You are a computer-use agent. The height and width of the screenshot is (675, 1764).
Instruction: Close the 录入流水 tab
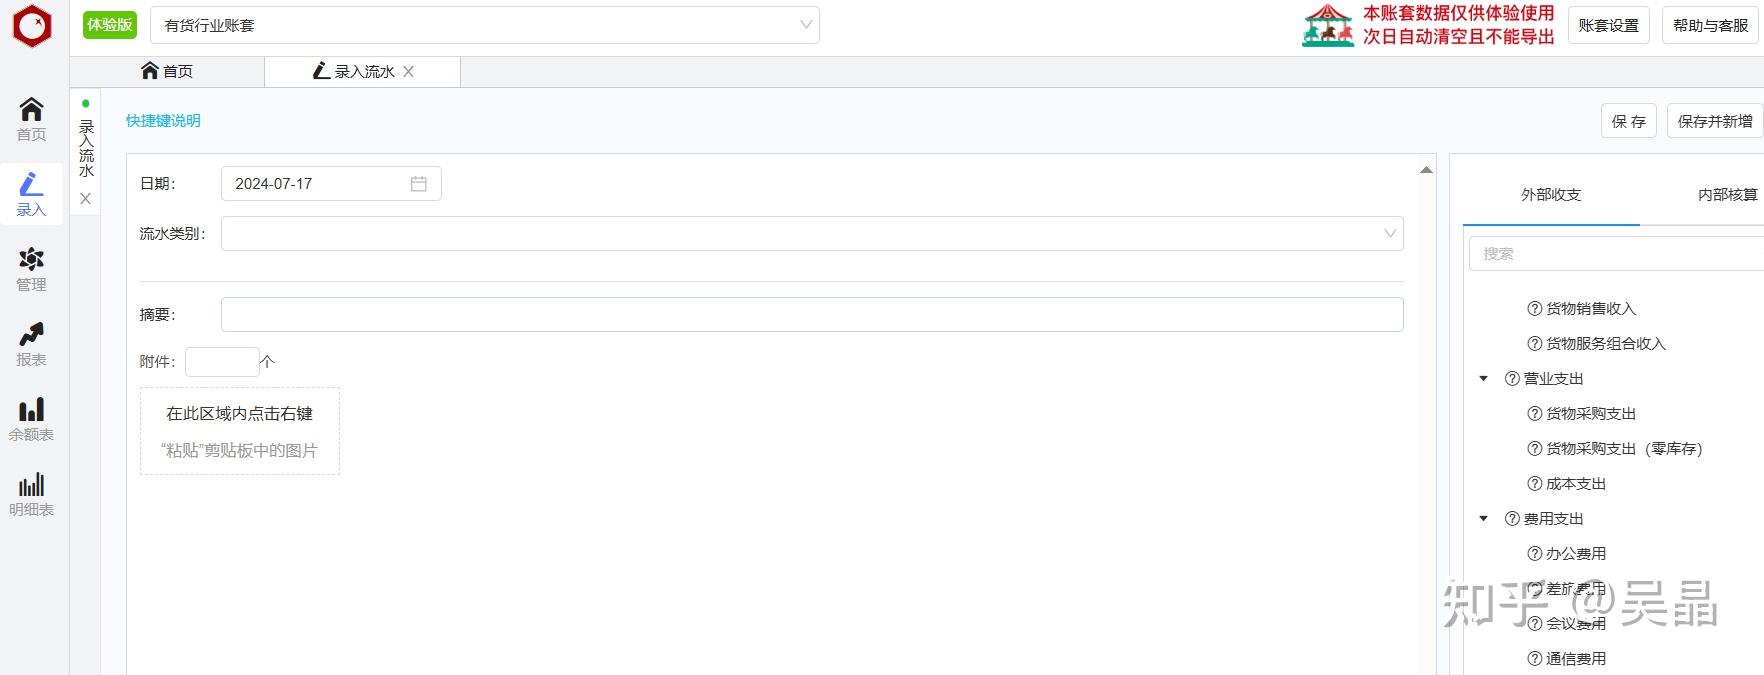(408, 72)
